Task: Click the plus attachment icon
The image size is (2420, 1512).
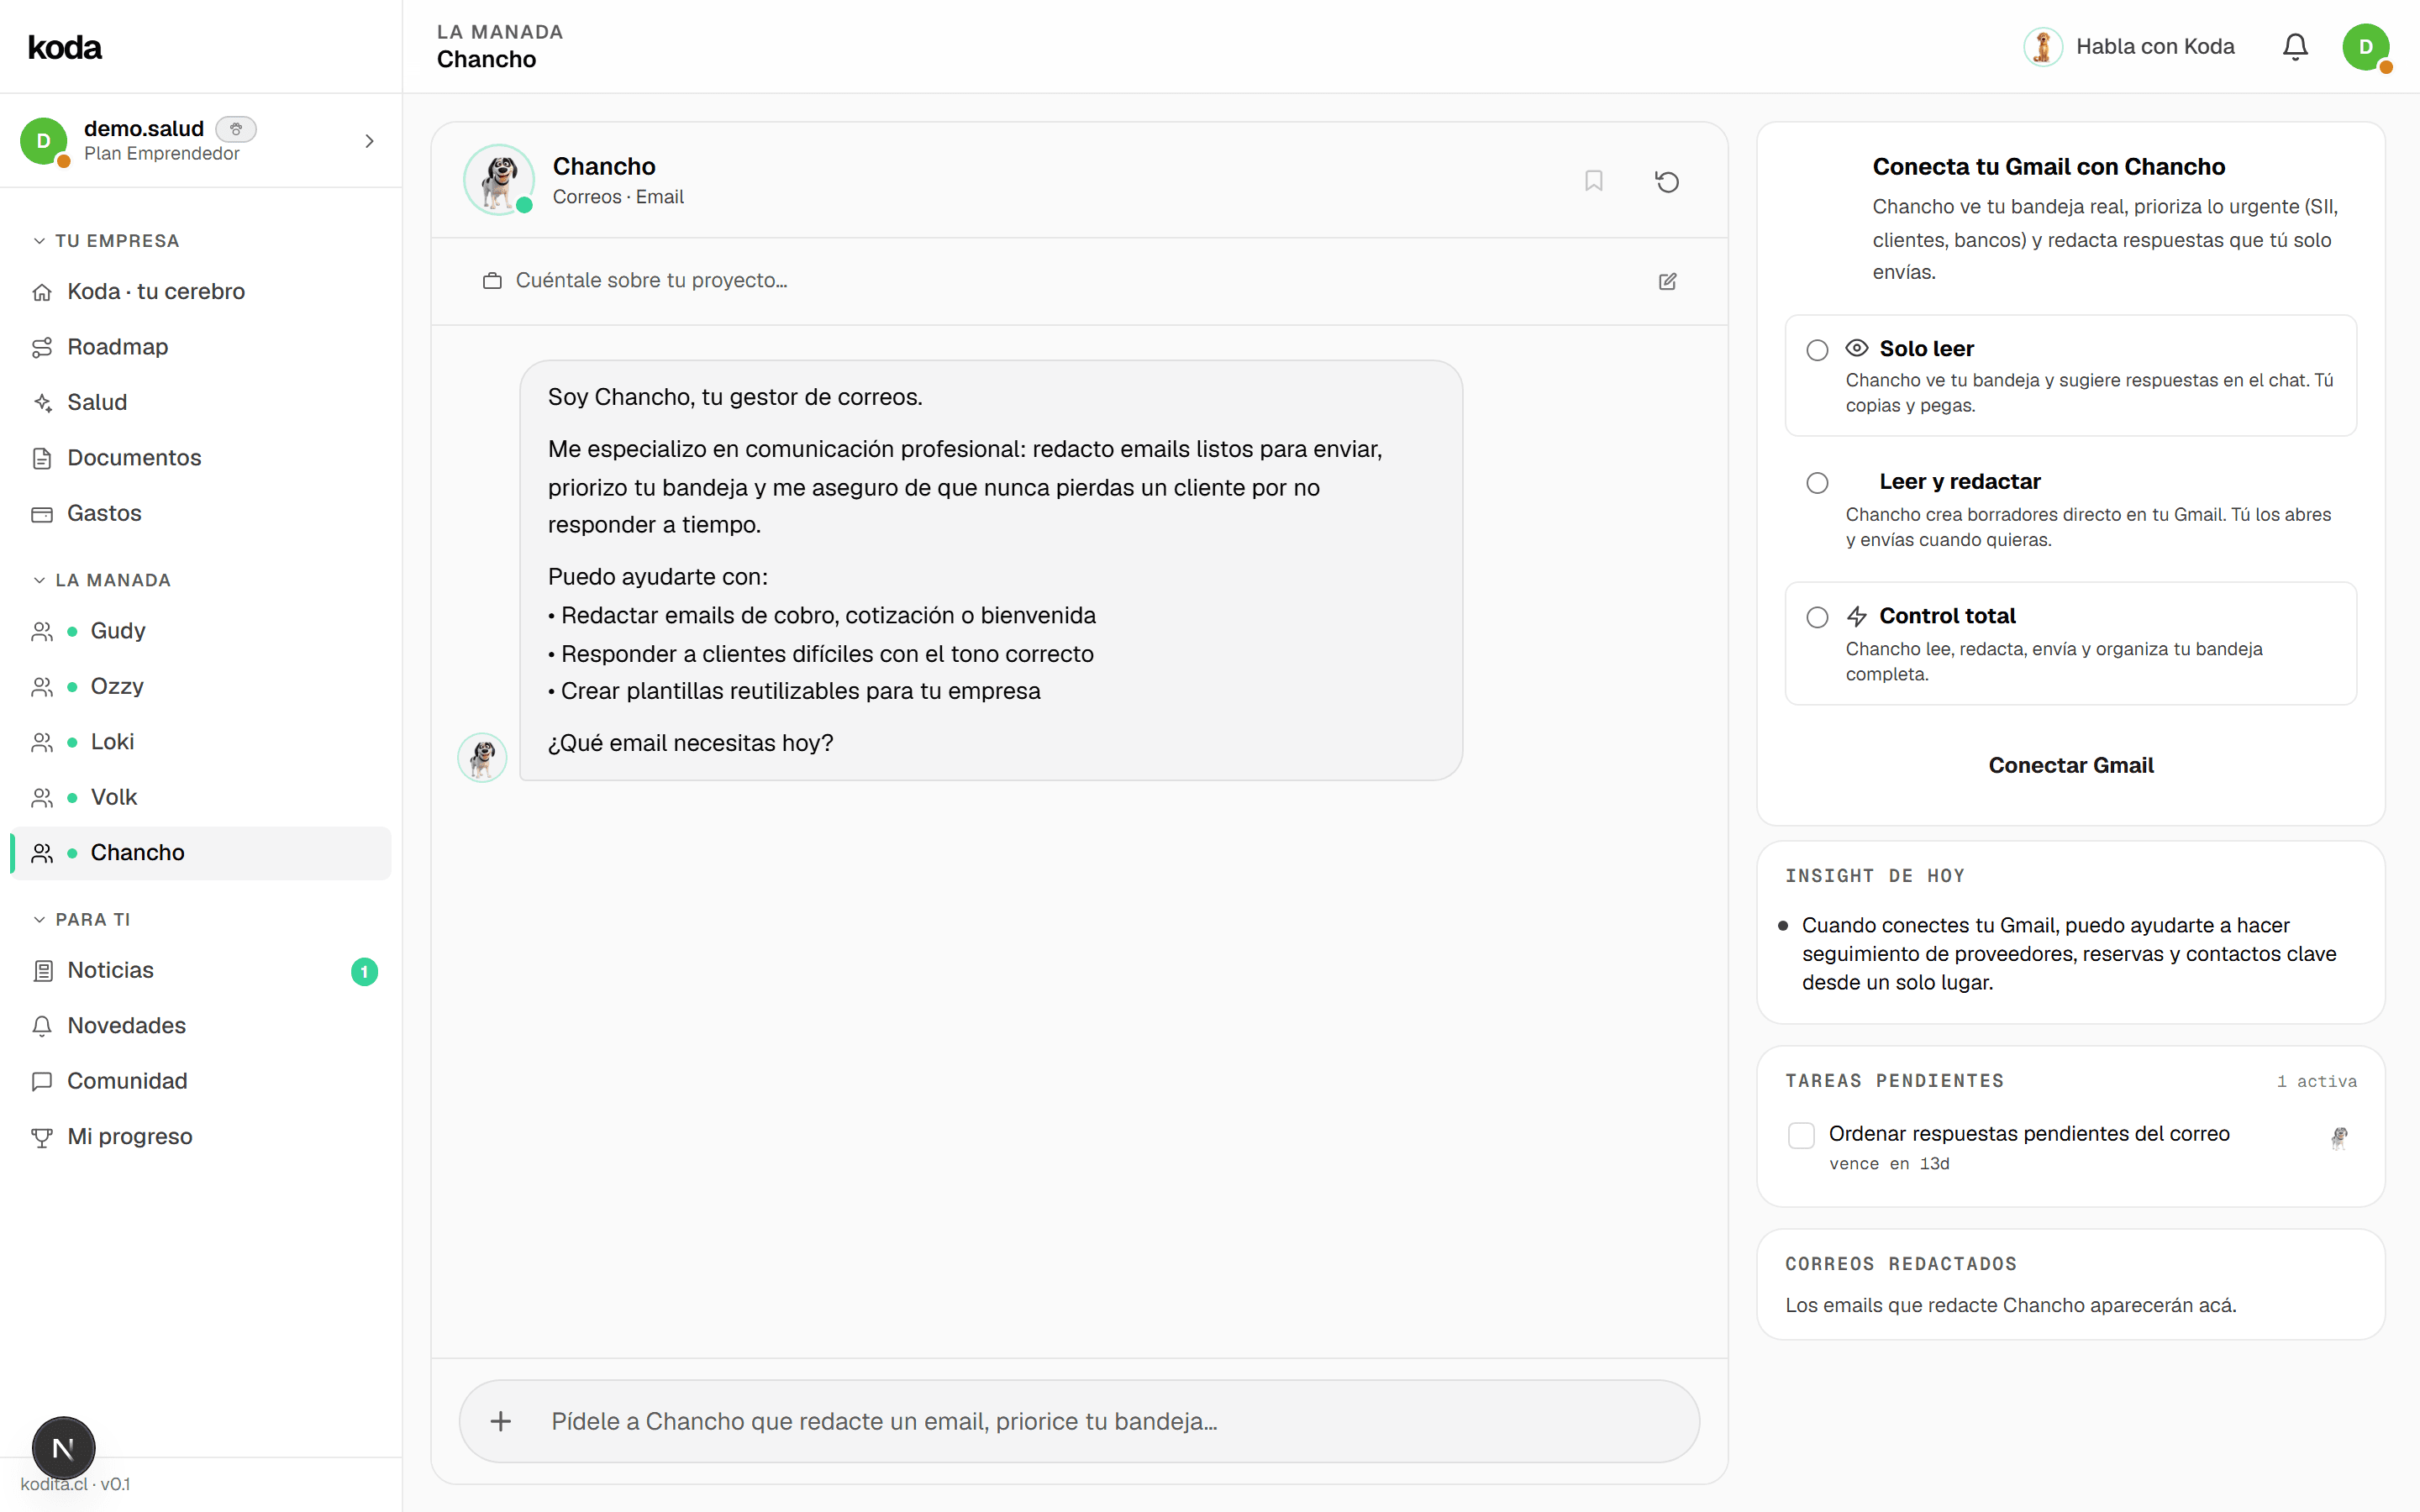Action: pos(501,1421)
